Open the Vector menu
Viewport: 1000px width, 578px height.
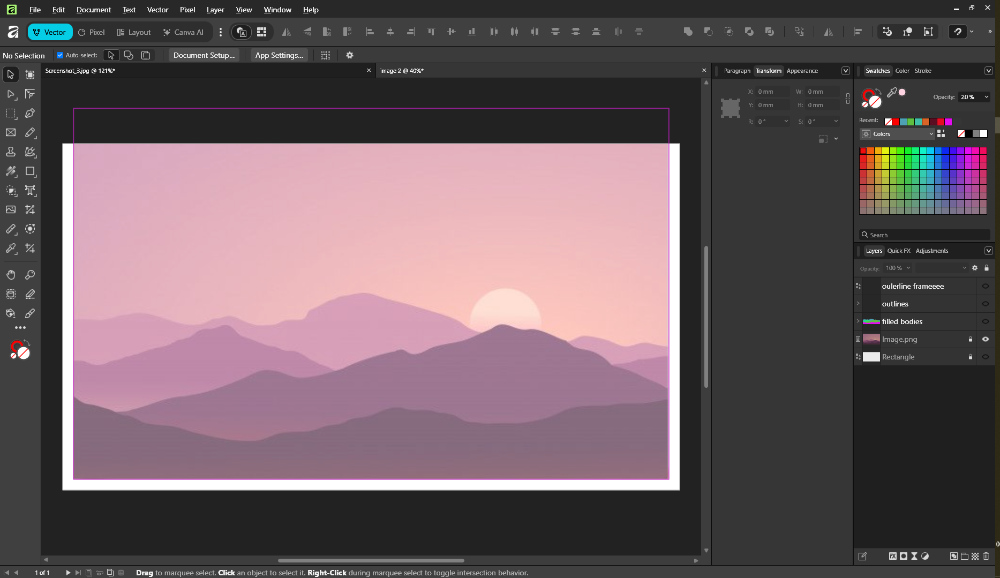[x=158, y=10]
